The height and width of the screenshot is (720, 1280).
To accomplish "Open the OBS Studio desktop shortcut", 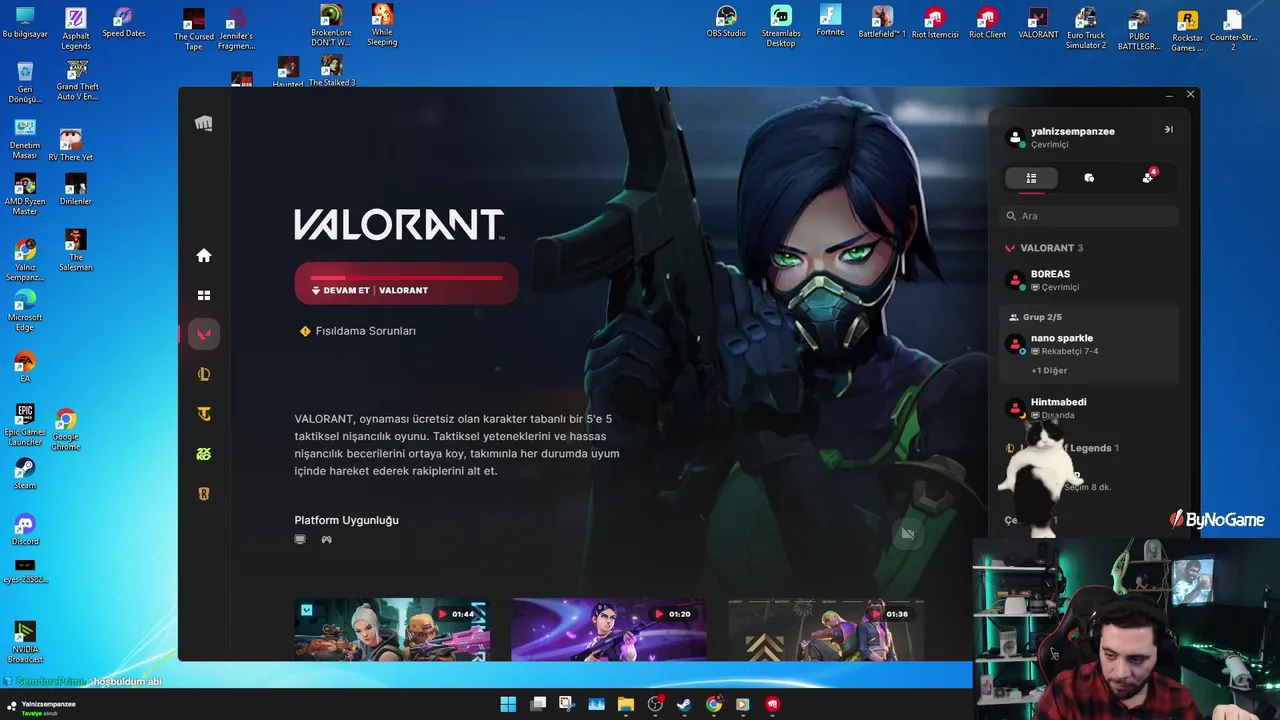I will (x=726, y=22).
